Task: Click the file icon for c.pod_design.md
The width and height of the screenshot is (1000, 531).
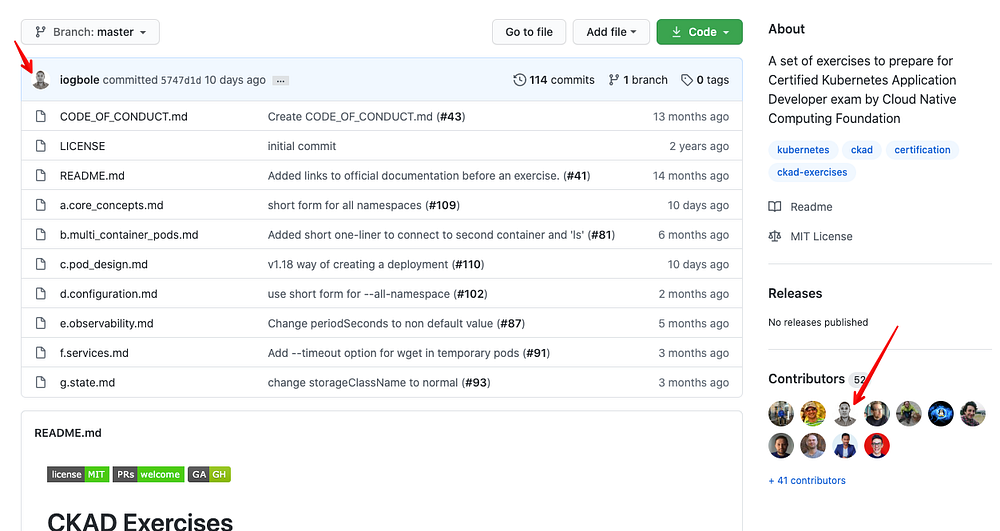Action: [x=41, y=264]
